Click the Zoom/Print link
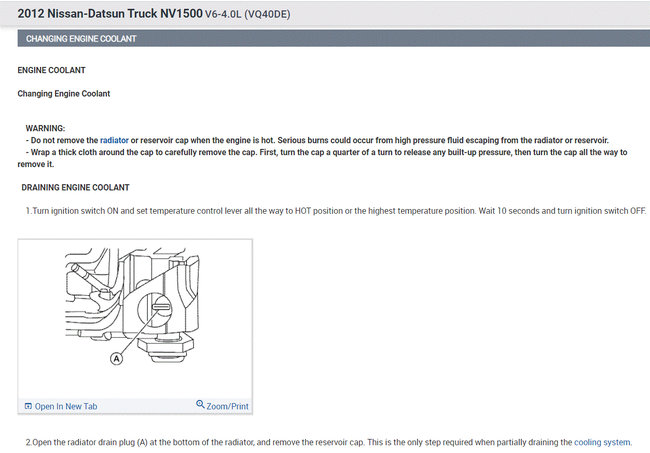 pos(228,407)
